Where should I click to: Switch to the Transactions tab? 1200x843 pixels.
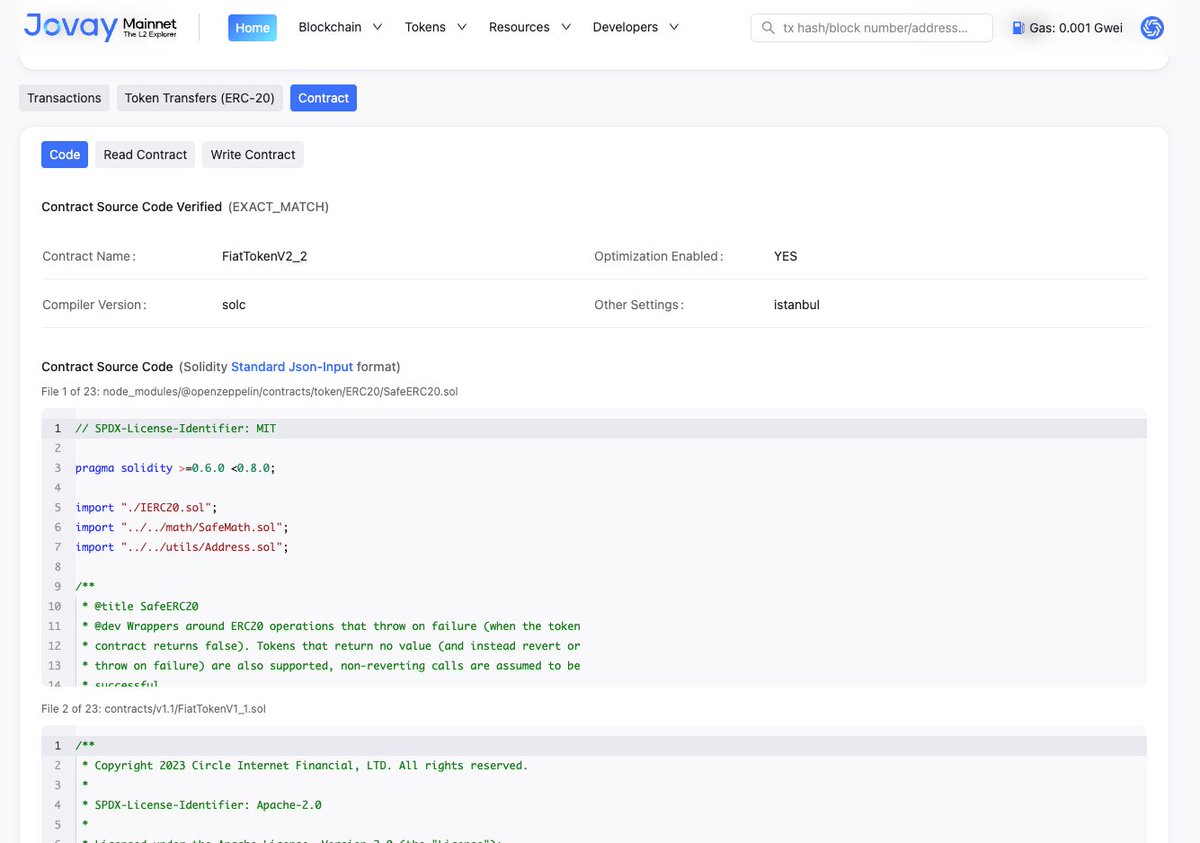(63, 97)
